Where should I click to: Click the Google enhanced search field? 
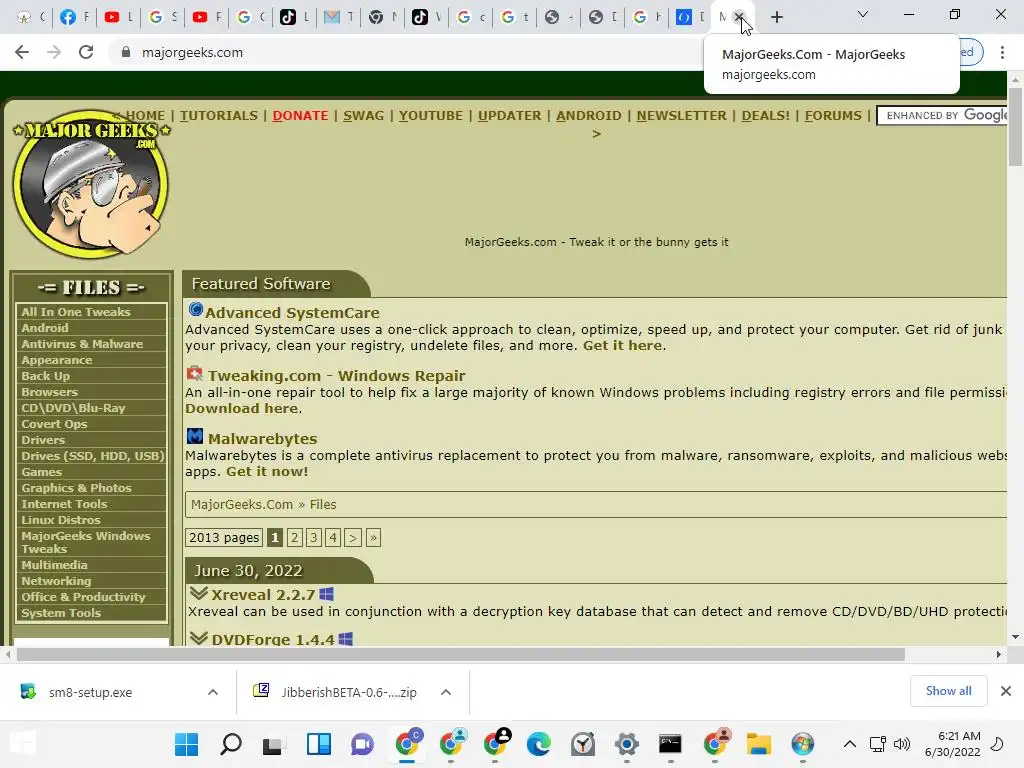(942, 116)
